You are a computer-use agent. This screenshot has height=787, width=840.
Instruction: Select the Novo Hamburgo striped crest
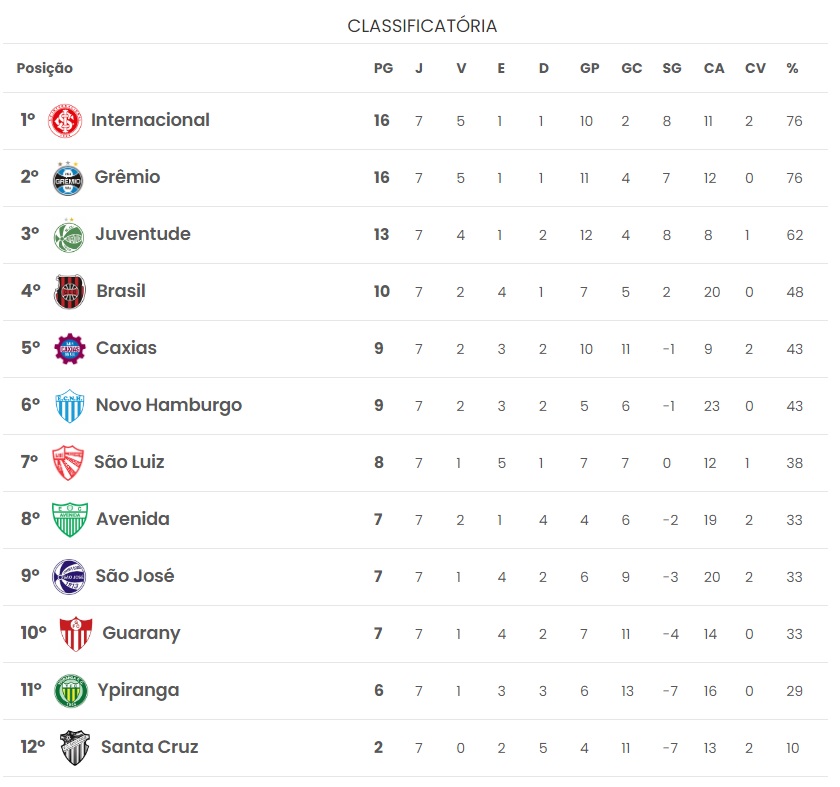[70, 406]
